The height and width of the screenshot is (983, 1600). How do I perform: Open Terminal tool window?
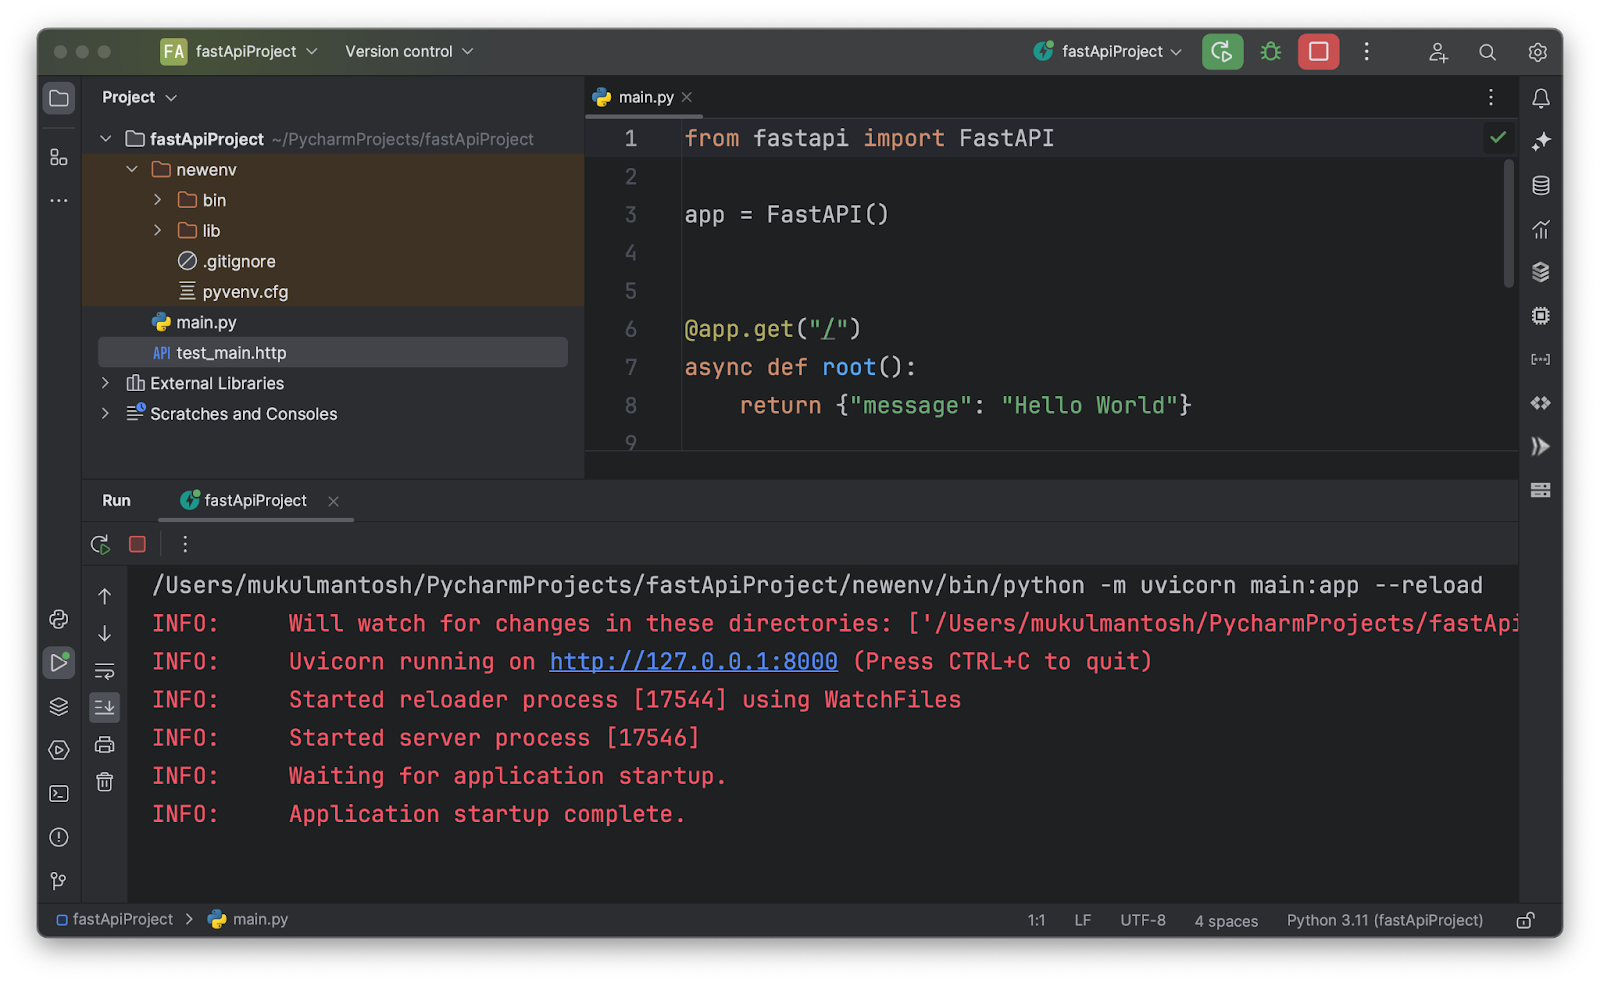click(x=59, y=793)
